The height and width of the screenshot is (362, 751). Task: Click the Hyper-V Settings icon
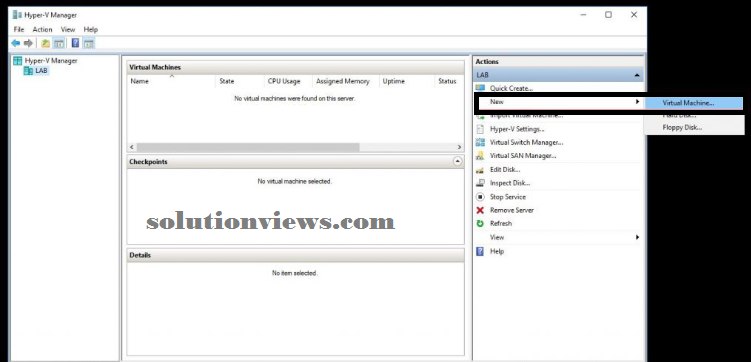[480, 129]
